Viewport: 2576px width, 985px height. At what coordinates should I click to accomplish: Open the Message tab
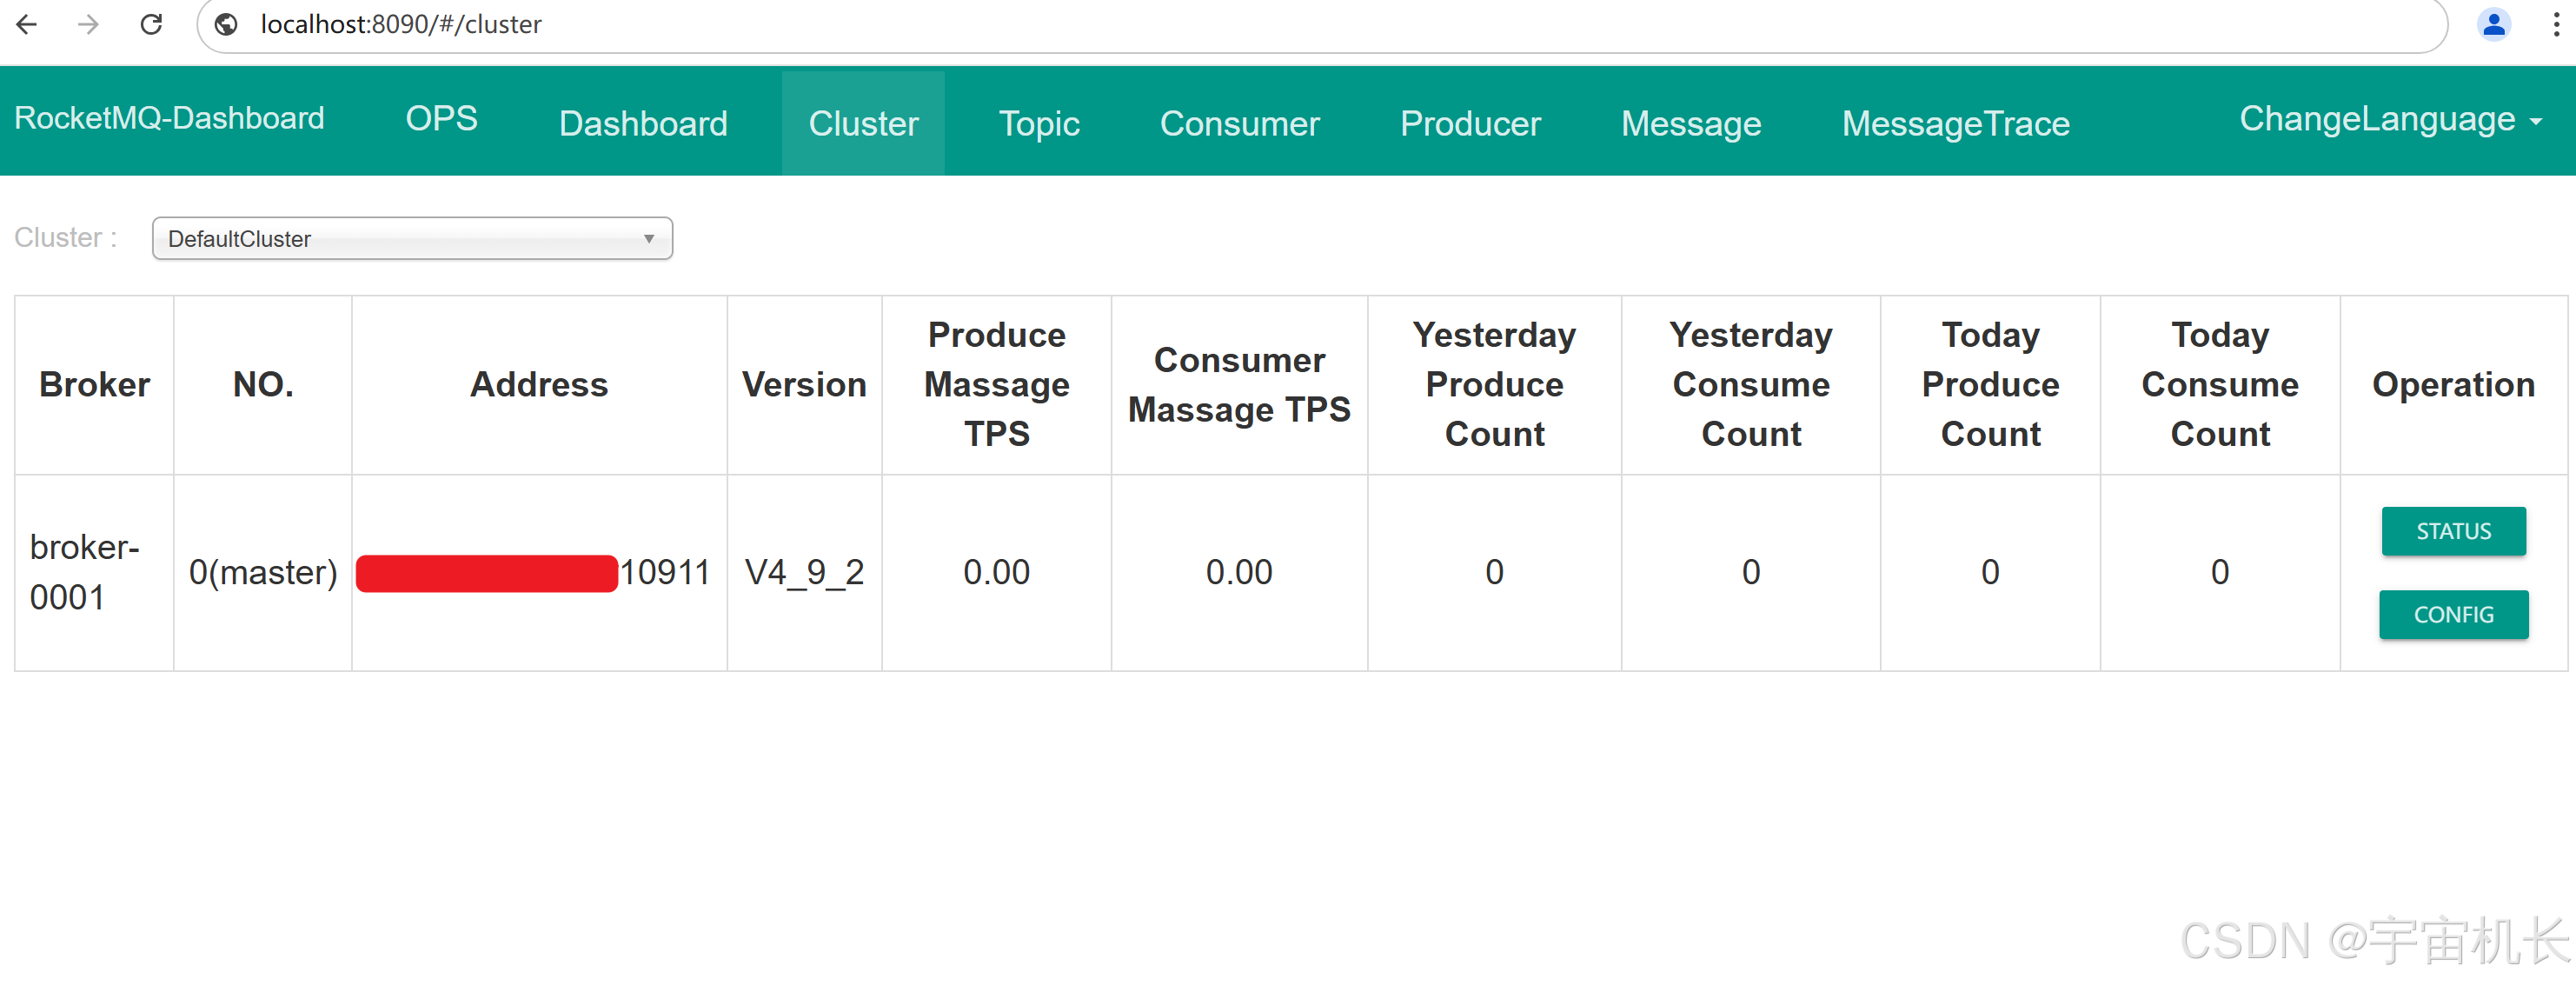click(1690, 123)
